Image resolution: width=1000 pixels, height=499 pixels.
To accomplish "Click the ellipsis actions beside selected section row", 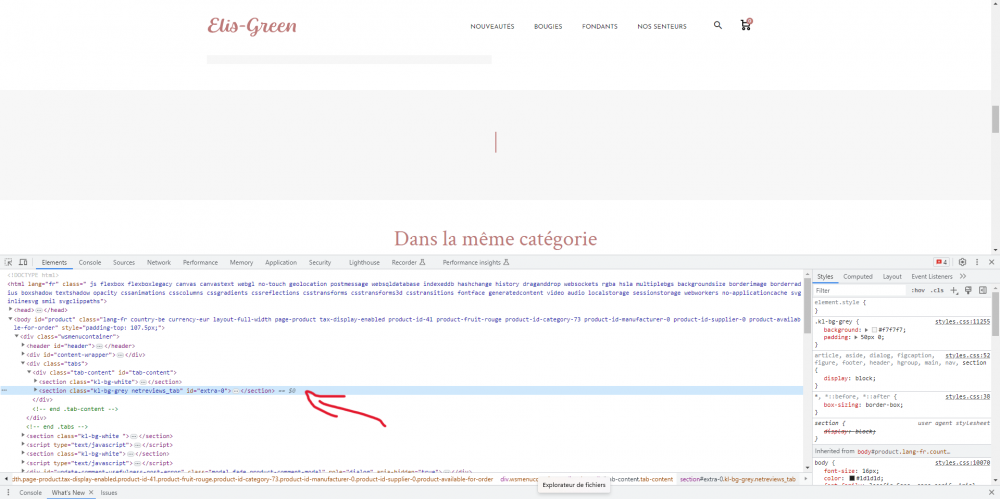I will (5, 390).
